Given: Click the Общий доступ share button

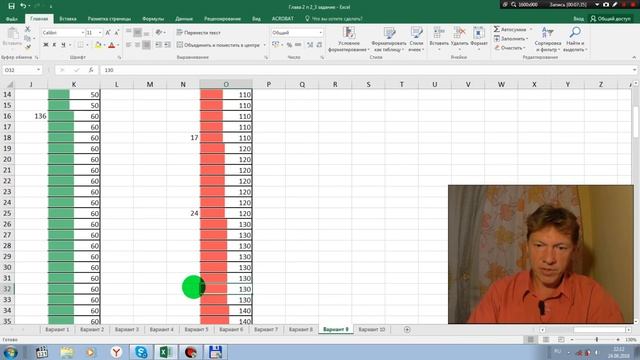Looking at the screenshot, I should coord(611,19).
